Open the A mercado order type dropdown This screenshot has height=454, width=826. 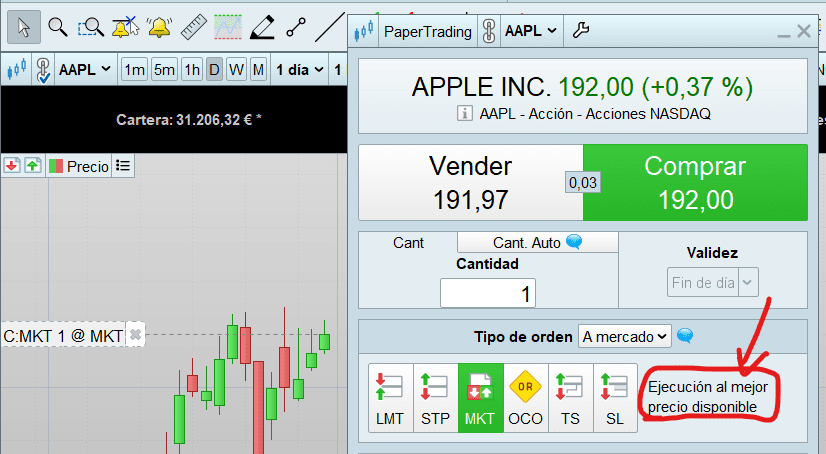pyautogui.click(x=625, y=336)
